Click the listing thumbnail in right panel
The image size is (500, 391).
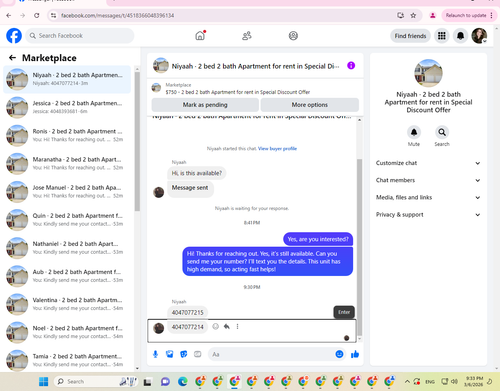click(x=428, y=73)
